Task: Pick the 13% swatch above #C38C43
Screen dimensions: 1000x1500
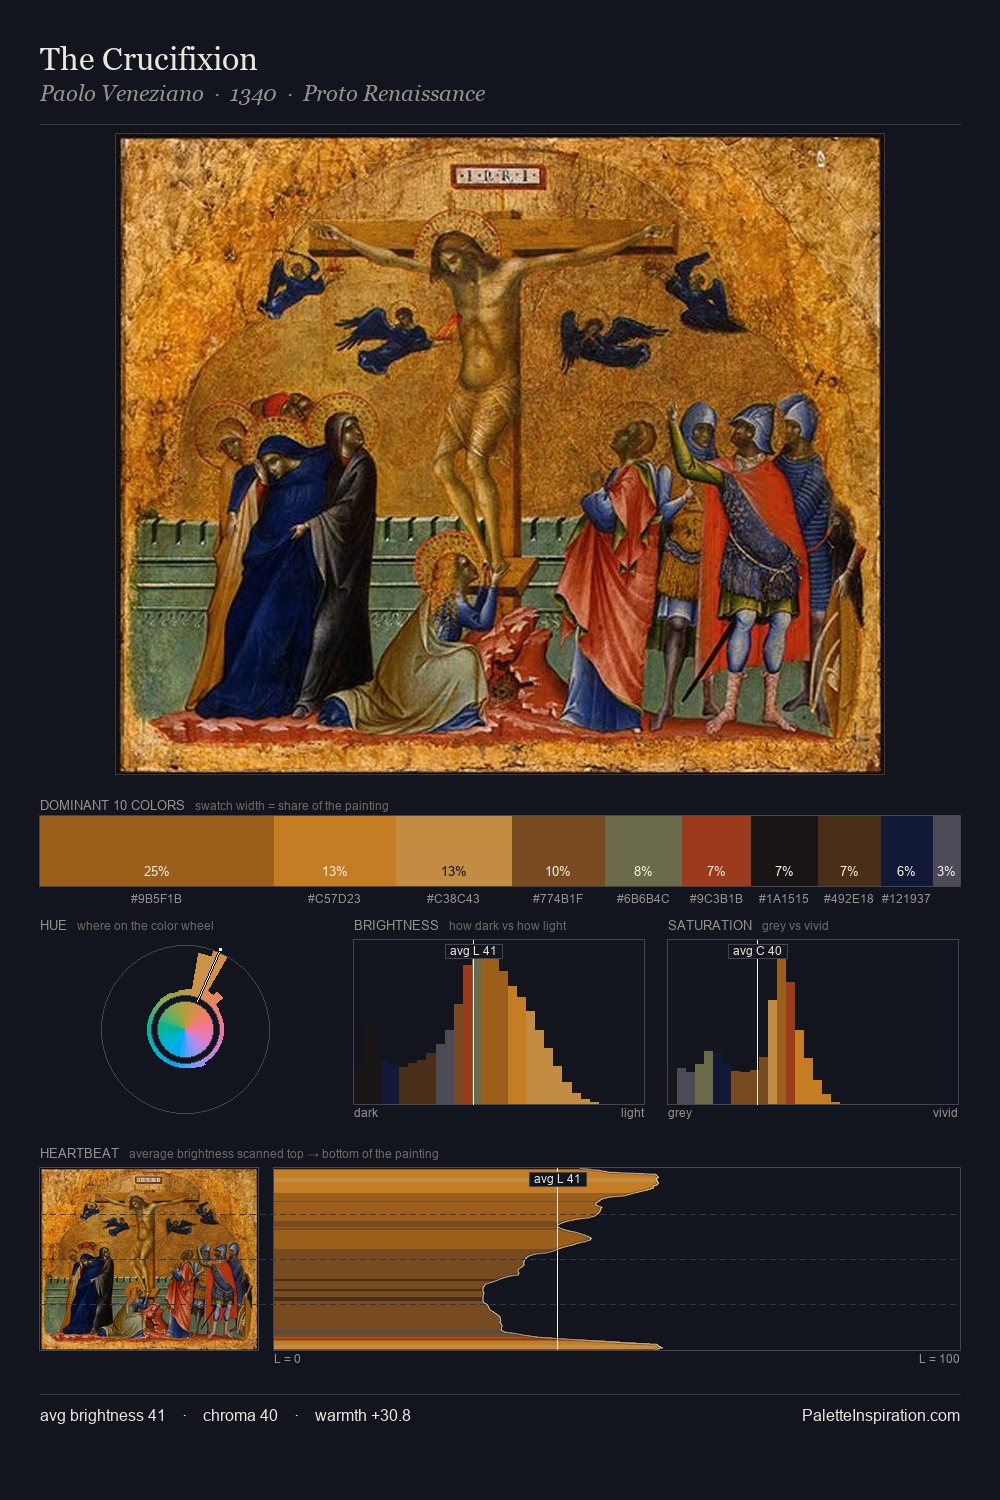Action: (x=454, y=851)
